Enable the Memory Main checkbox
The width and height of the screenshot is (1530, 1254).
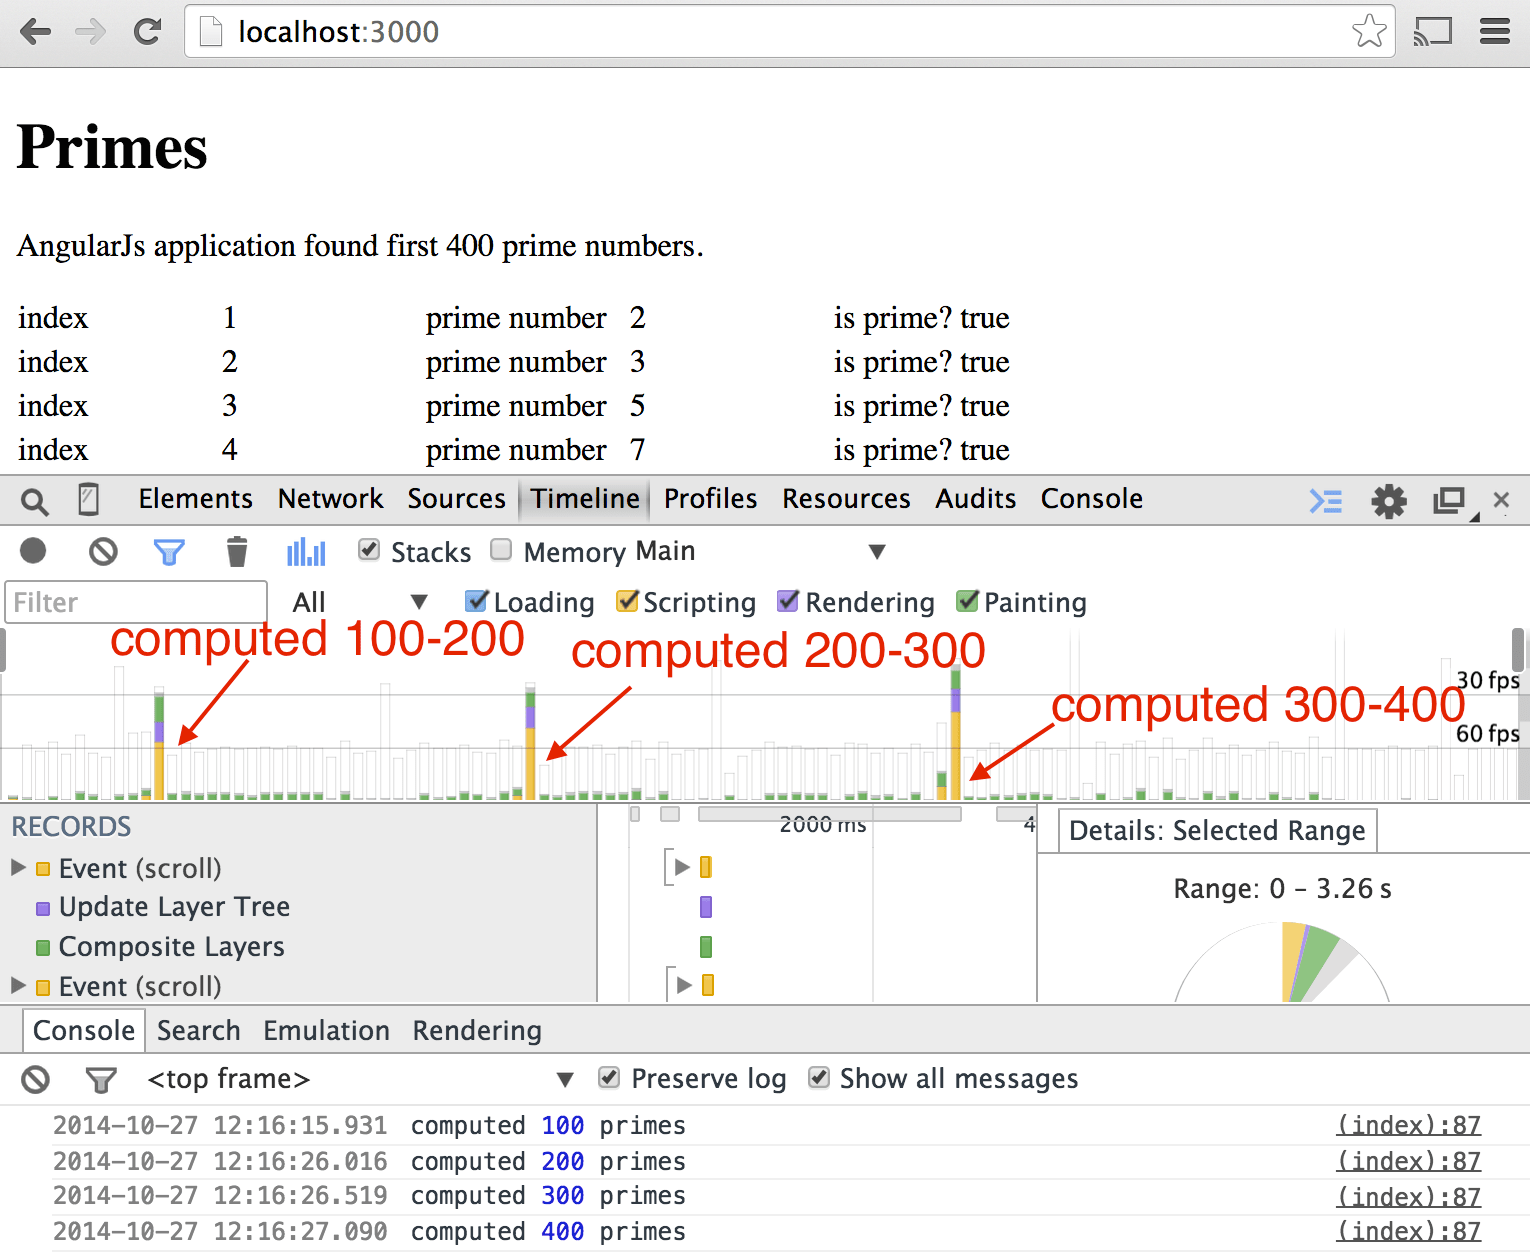[x=501, y=549]
